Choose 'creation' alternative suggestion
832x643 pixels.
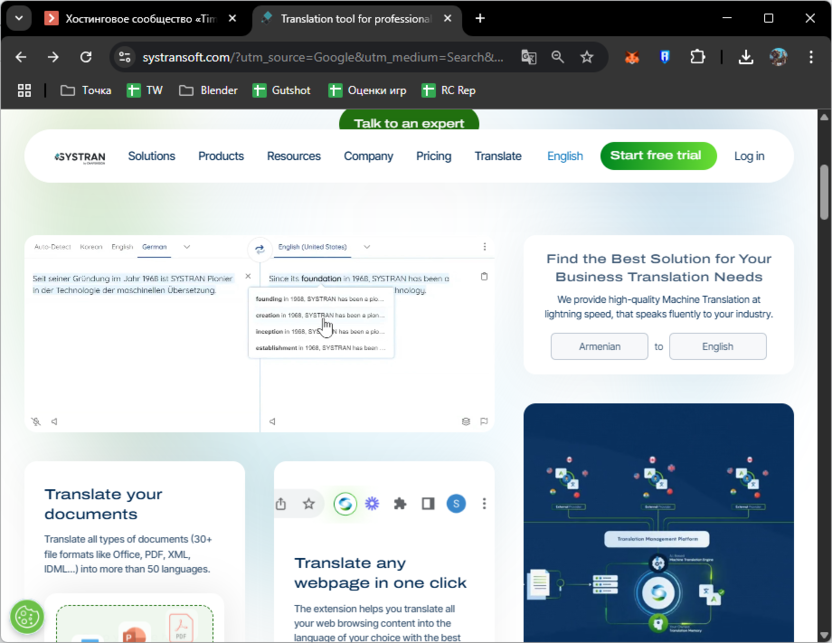[x=321, y=315]
